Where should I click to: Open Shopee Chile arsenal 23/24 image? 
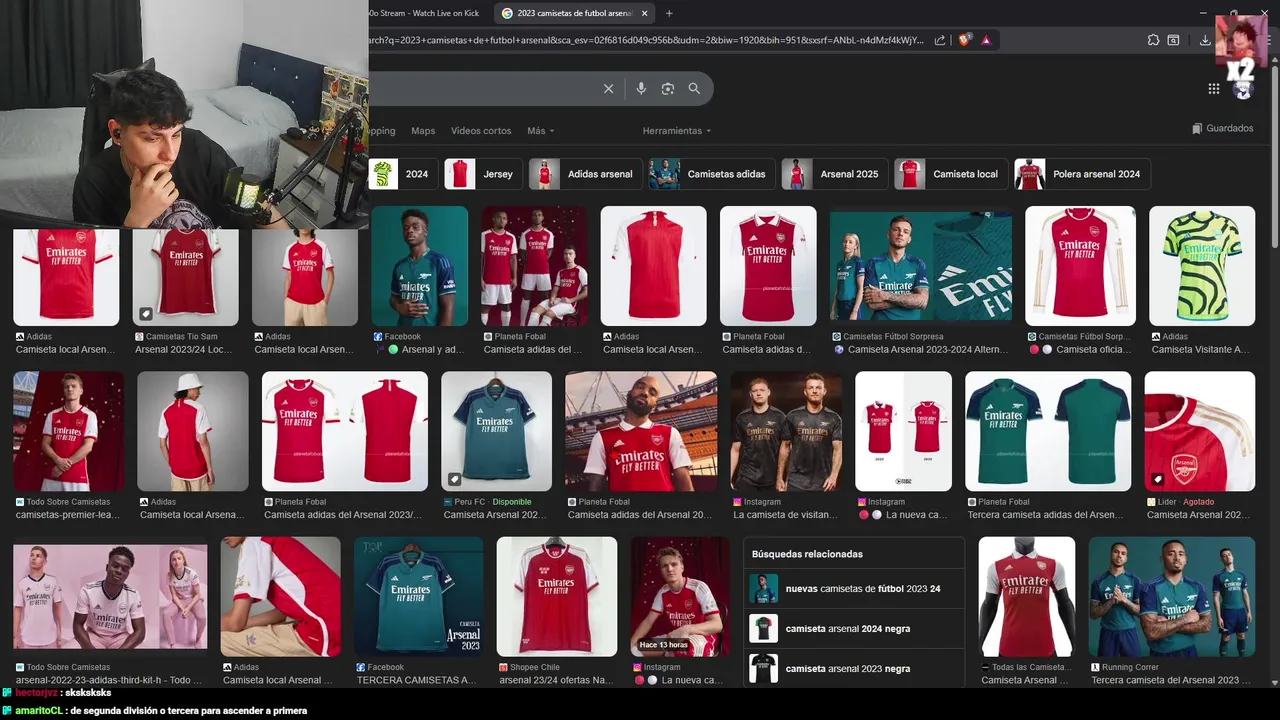[x=557, y=596]
